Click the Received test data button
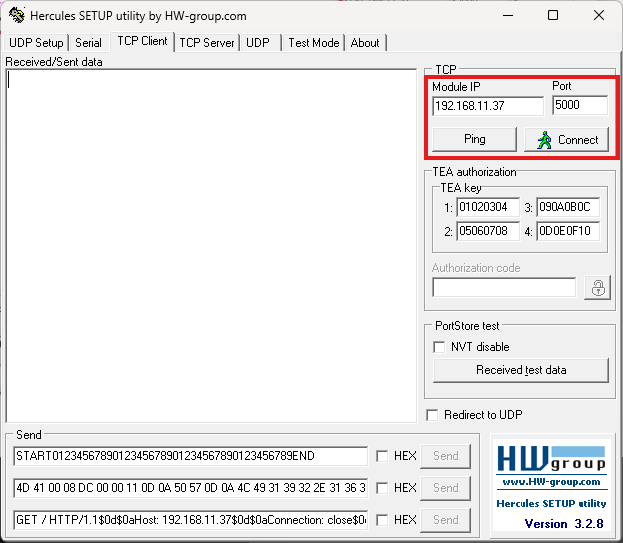The width and height of the screenshot is (623, 543). tap(520, 370)
